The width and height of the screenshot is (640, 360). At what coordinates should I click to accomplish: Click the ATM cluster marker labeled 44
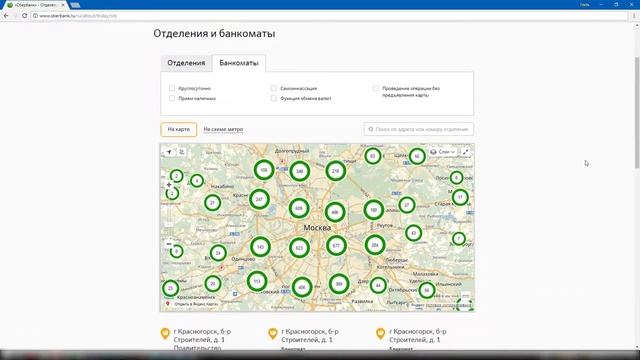pos(378,285)
